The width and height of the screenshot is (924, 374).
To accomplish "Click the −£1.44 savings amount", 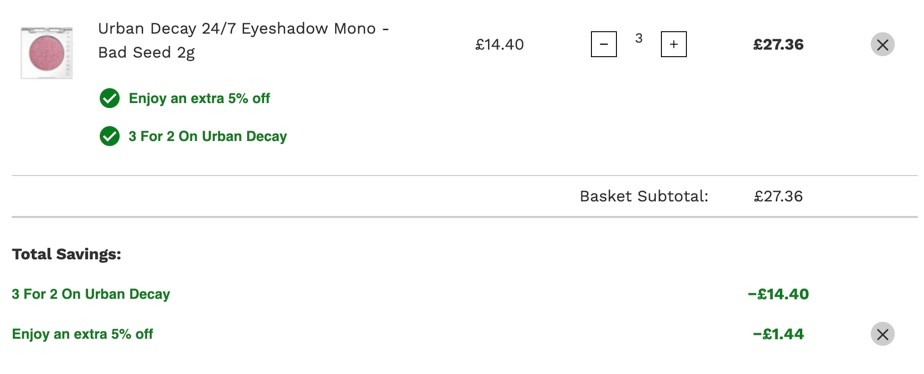I will [x=778, y=334].
